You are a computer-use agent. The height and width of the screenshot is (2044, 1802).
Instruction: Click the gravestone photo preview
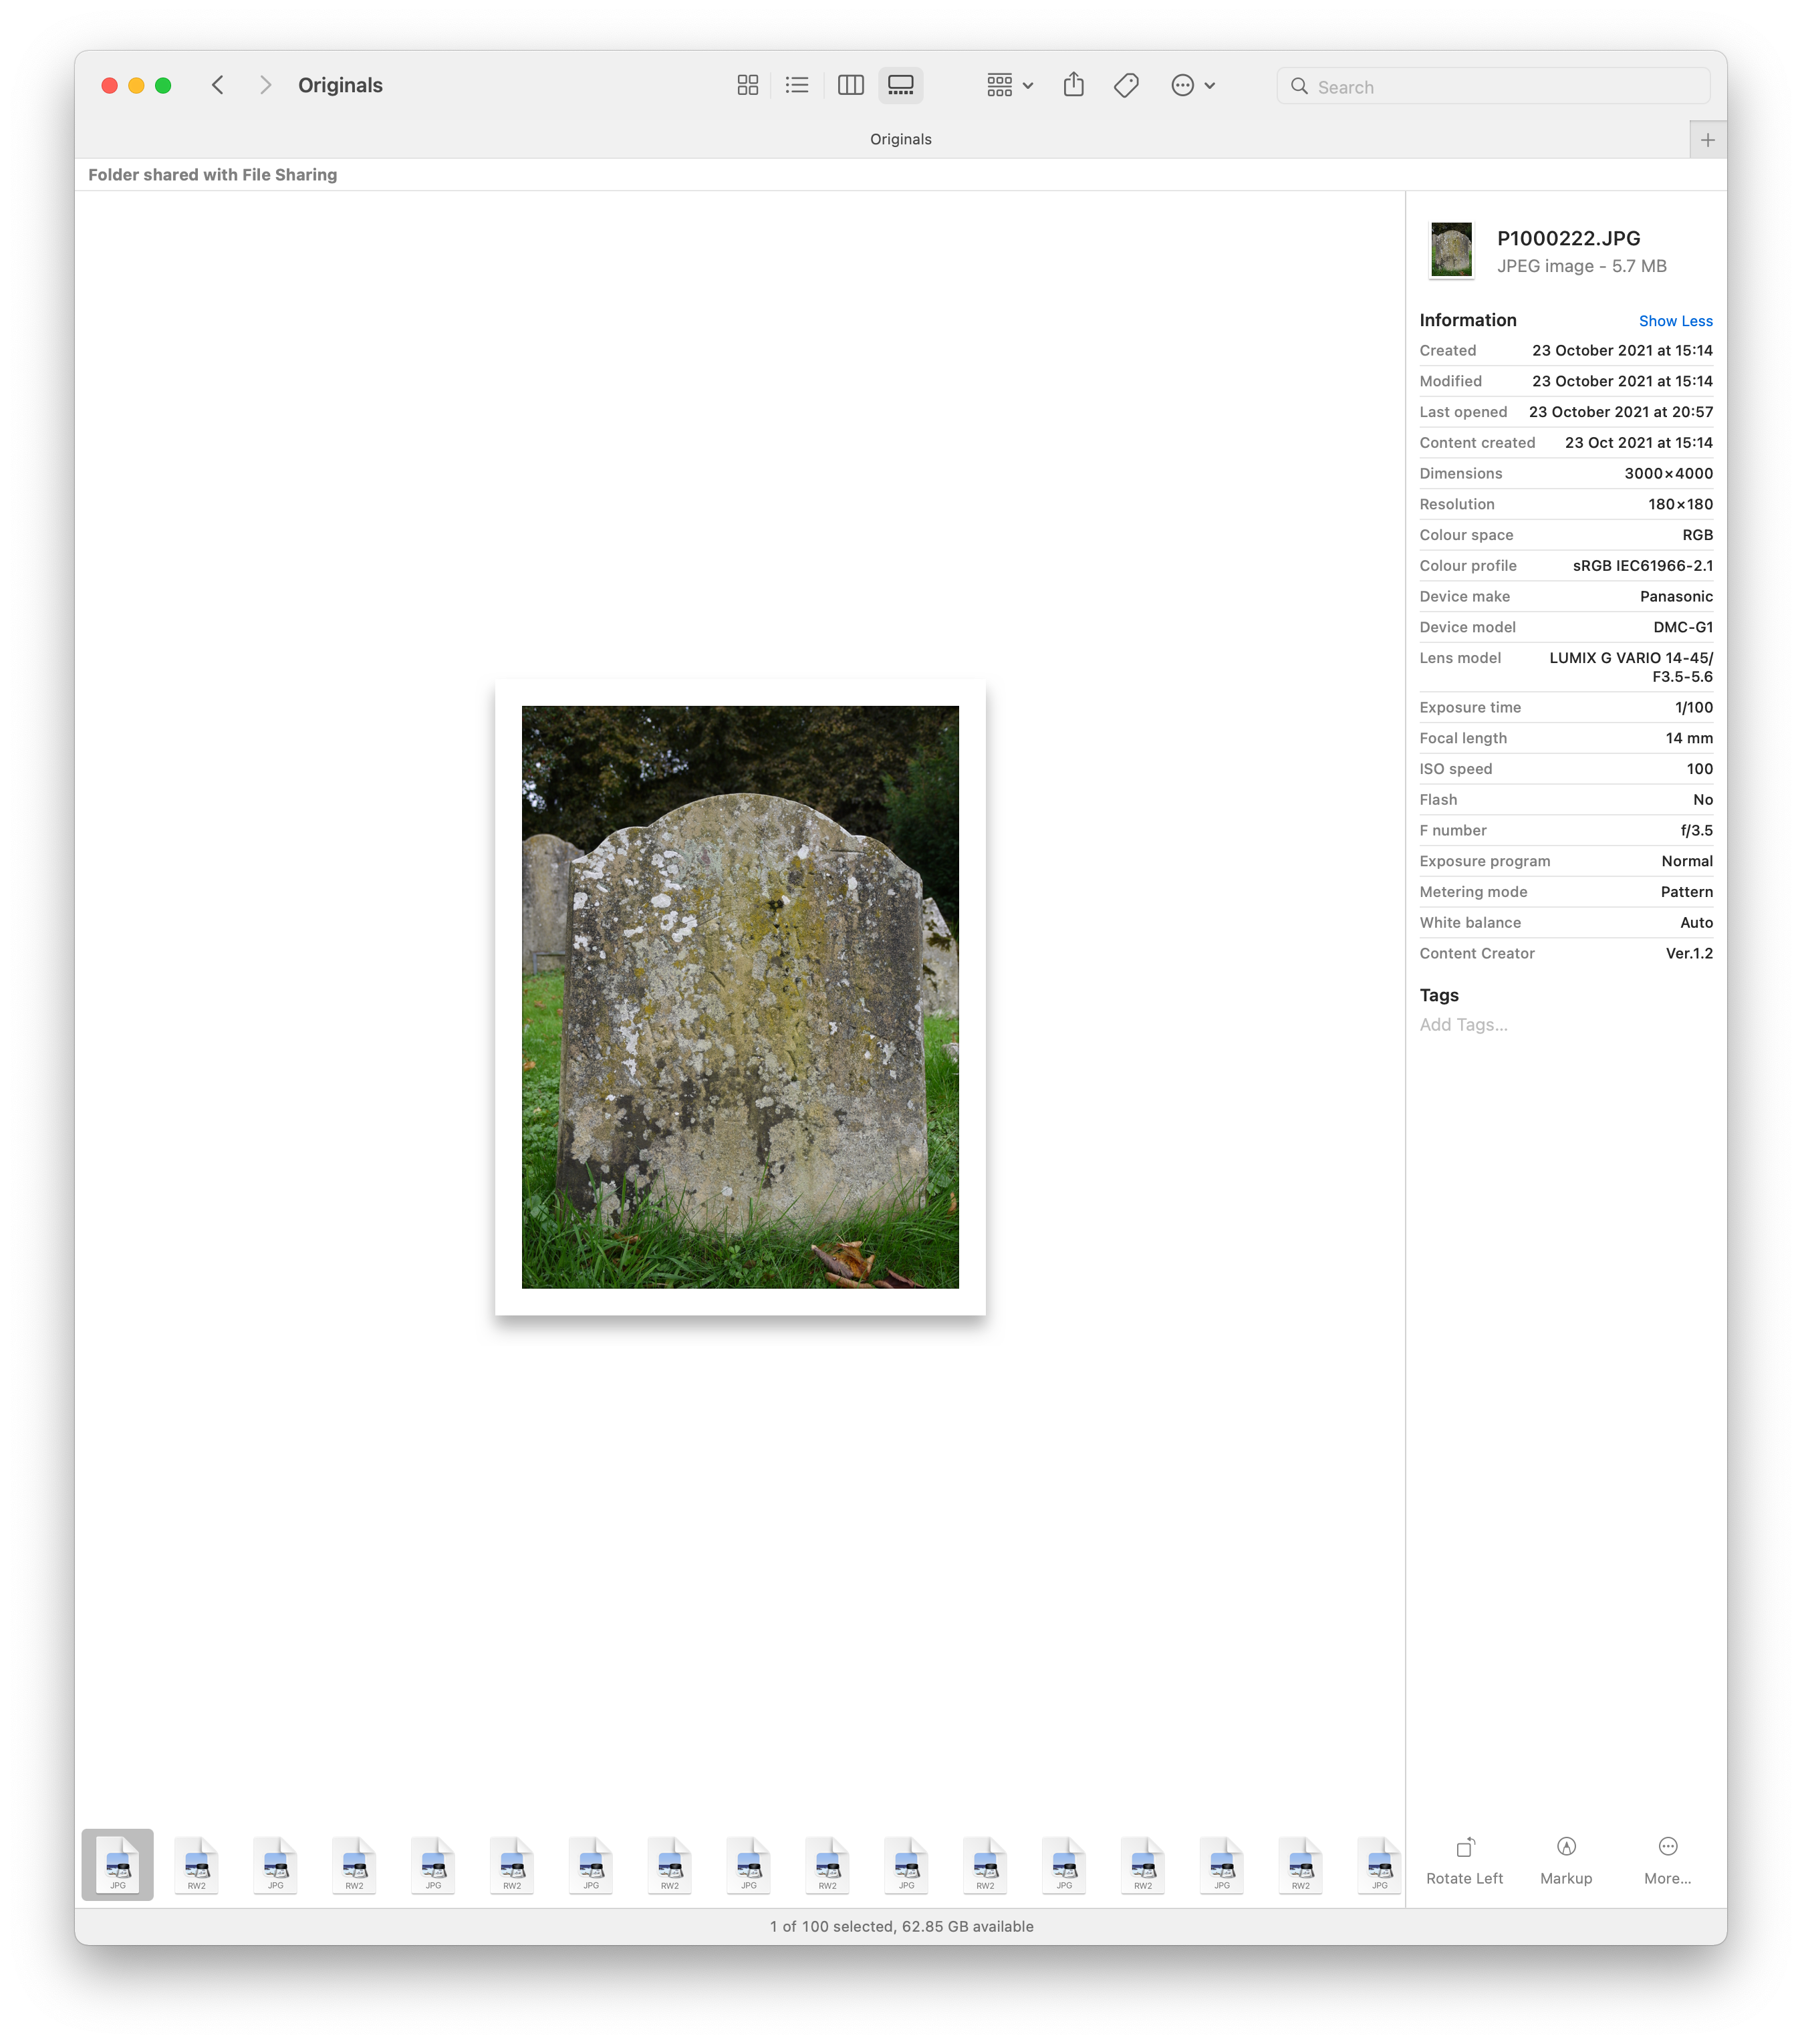(740, 997)
